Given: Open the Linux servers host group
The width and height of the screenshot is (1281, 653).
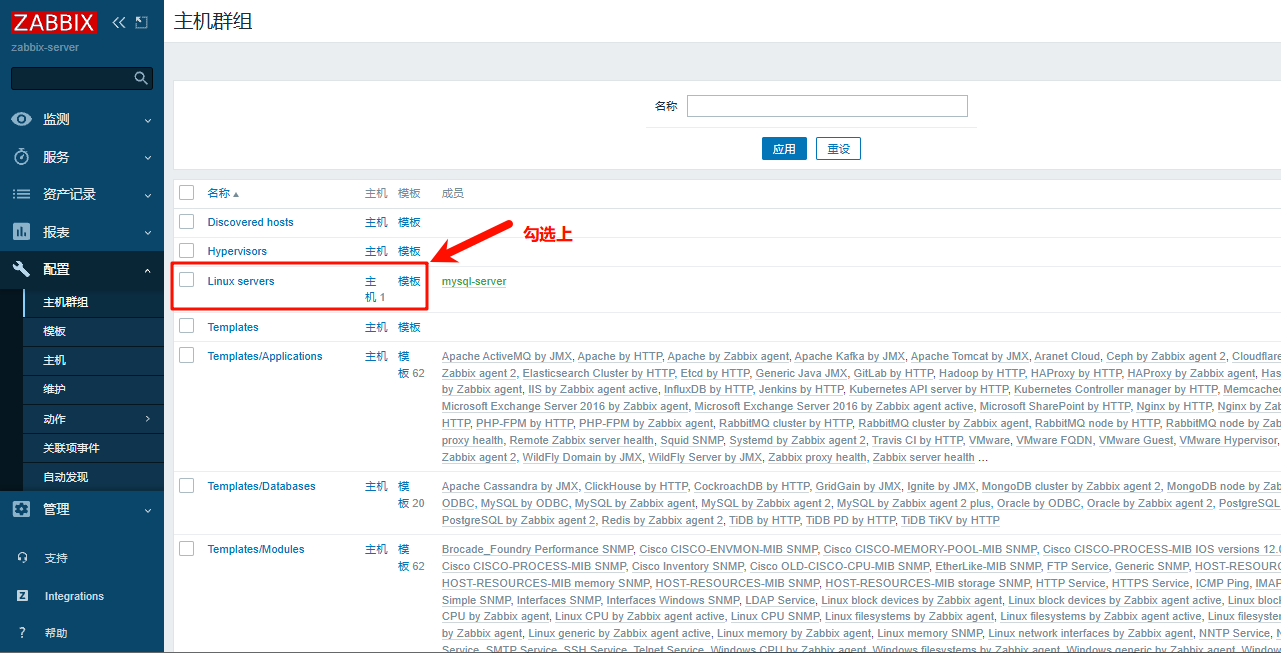Looking at the screenshot, I should pos(241,281).
